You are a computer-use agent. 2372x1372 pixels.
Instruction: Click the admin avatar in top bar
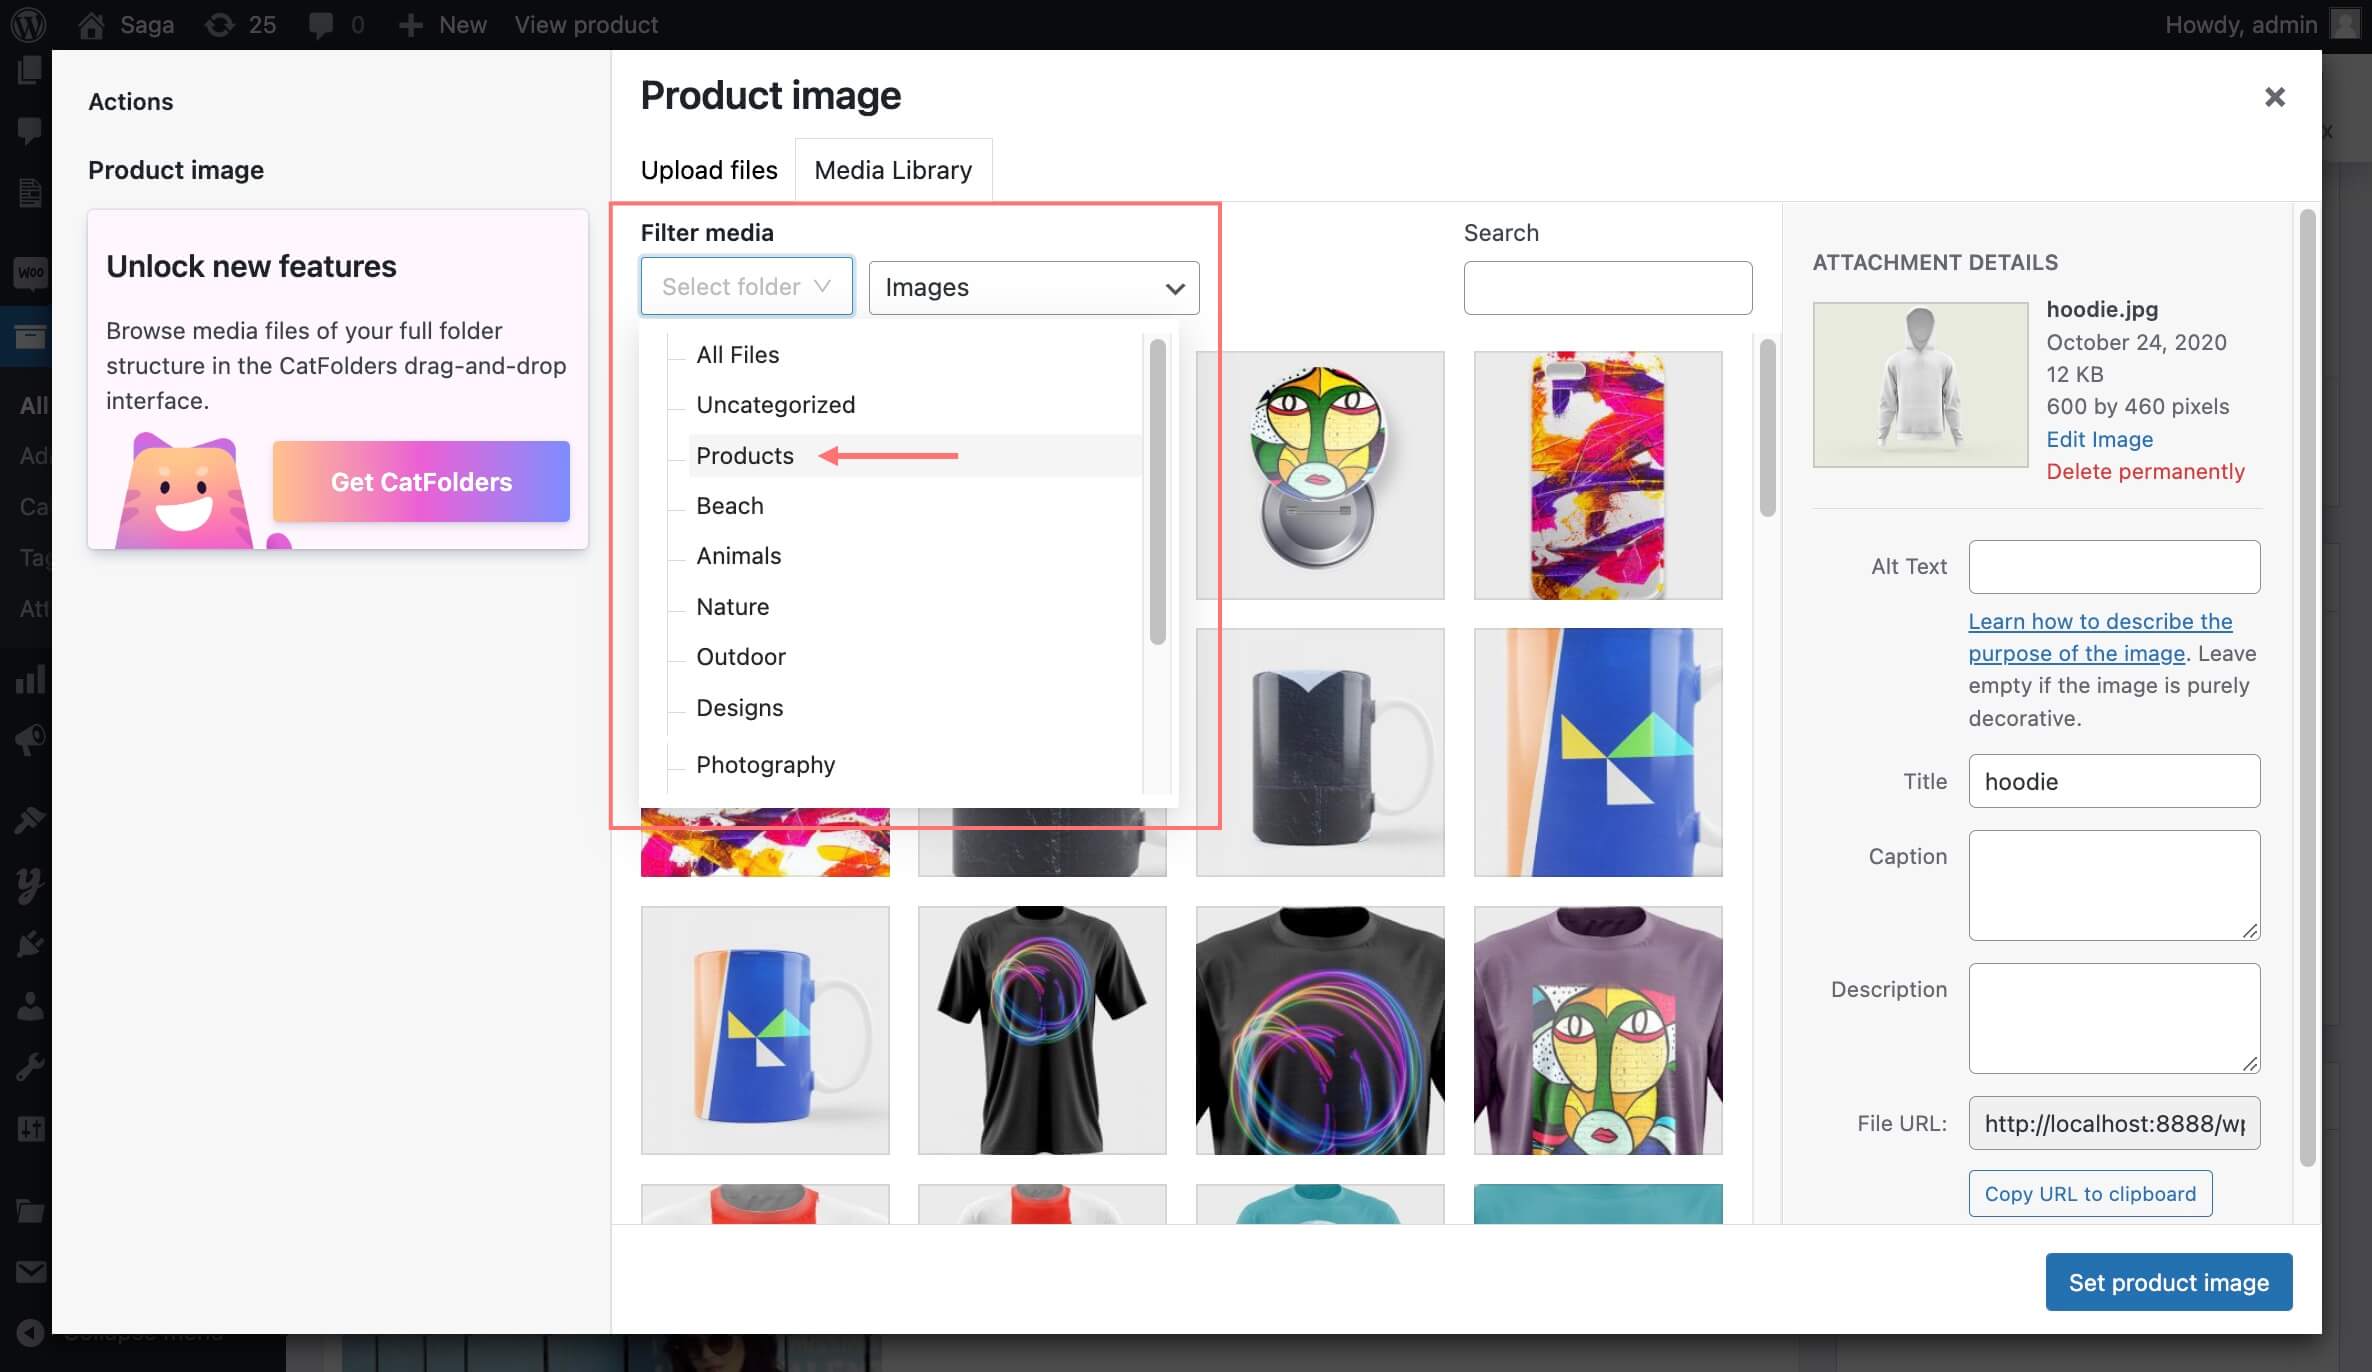tap(2345, 24)
